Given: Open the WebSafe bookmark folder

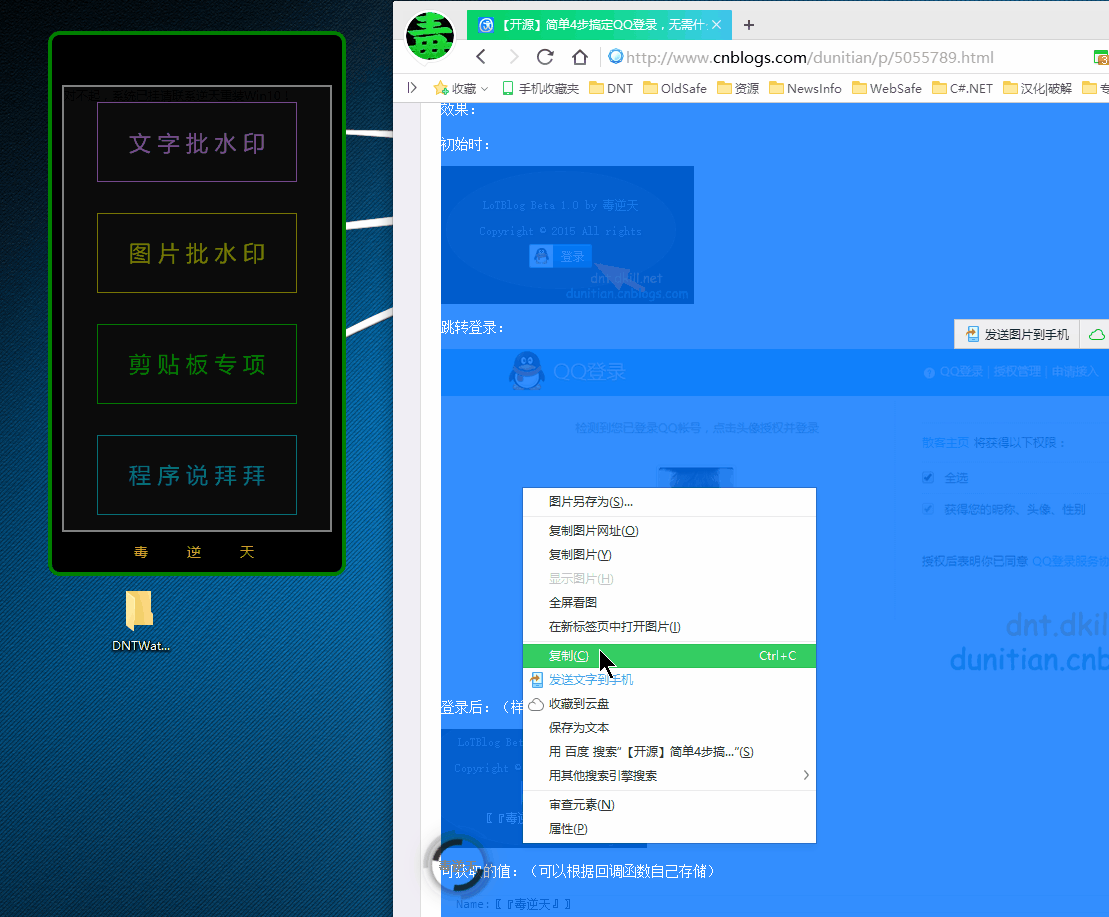Looking at the screenshot, I should [x=887, y=88].
